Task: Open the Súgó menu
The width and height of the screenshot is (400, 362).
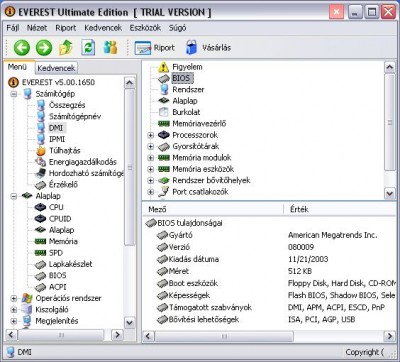Action: click(x=177, y=28)
